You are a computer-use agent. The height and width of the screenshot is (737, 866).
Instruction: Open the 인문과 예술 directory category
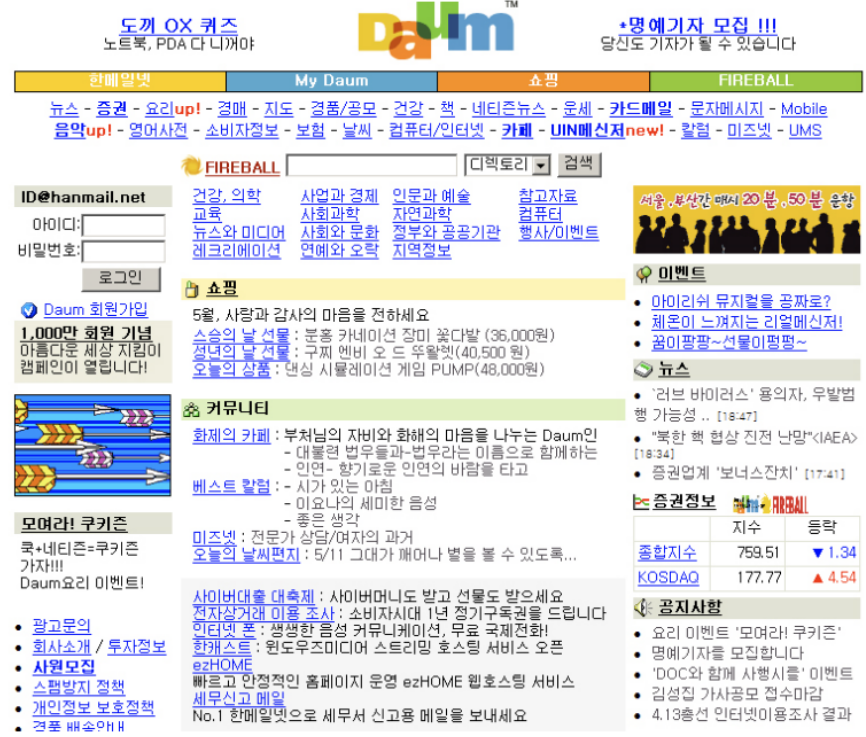[431, 196]
